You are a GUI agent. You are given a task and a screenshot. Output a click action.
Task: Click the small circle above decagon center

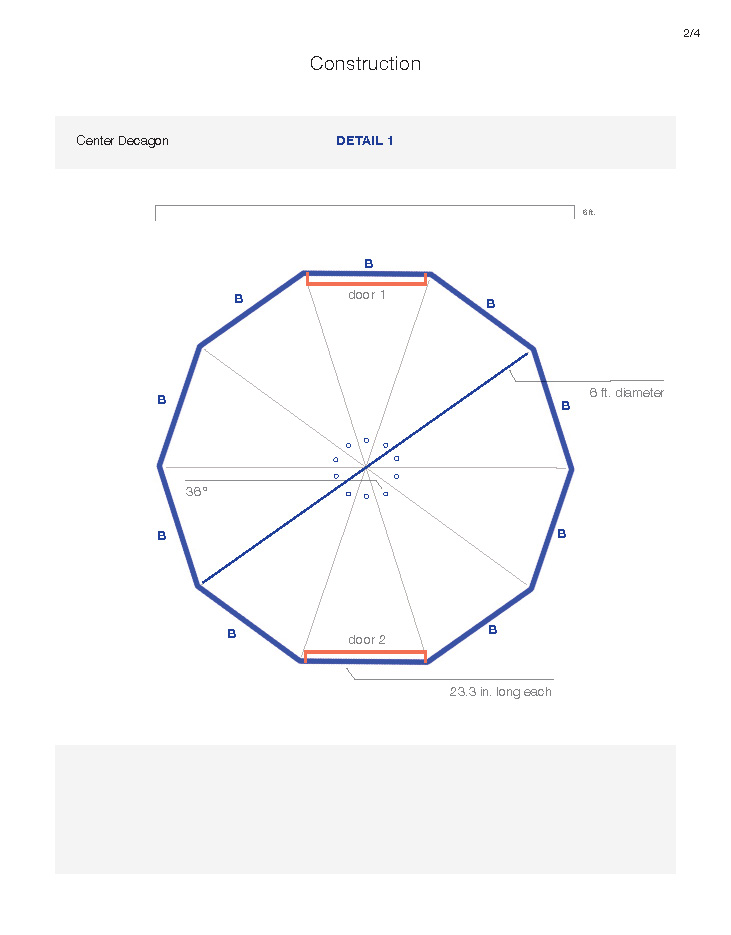pos(366,441)
